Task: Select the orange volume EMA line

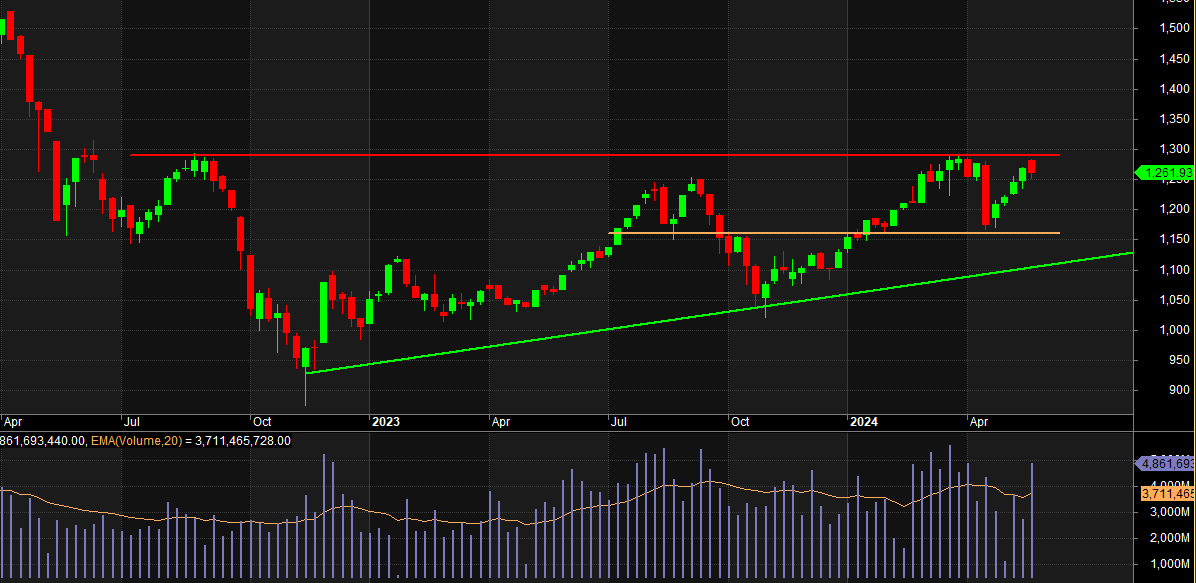Action: [516, 504]
